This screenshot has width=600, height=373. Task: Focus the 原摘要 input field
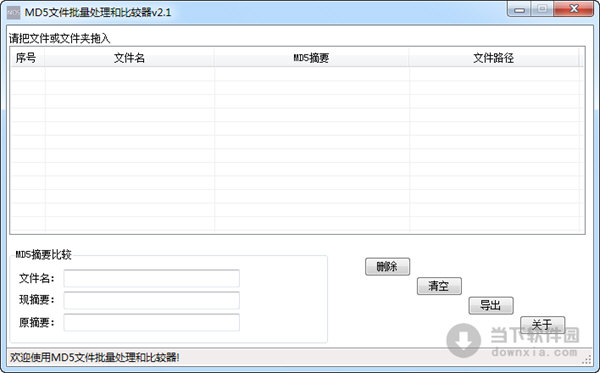152,323
